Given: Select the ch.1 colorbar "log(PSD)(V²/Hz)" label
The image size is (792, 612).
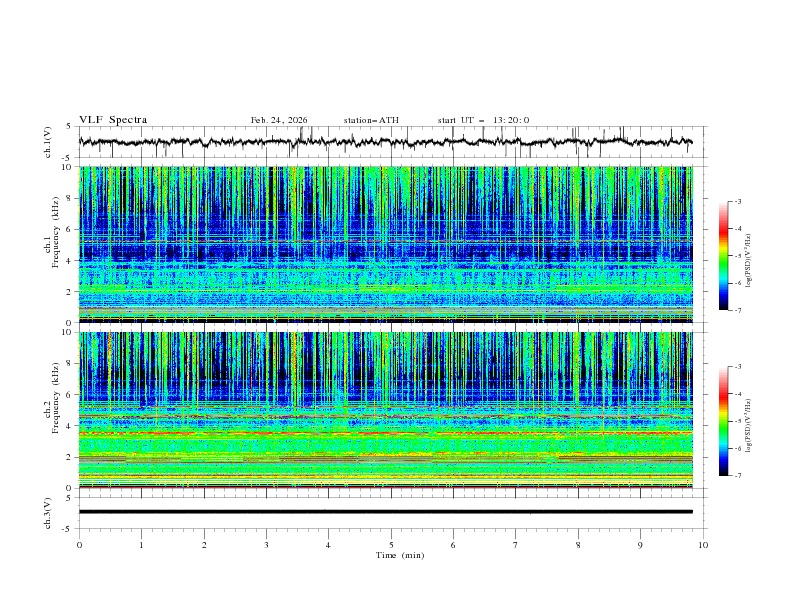Looking at the screenshot, I should click(x=748, y=261).
